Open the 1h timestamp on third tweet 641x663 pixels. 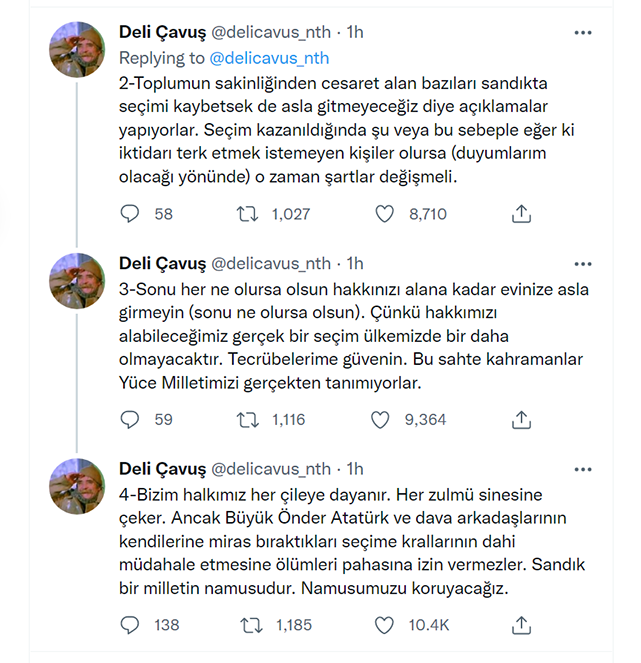(x=355, y=468)
